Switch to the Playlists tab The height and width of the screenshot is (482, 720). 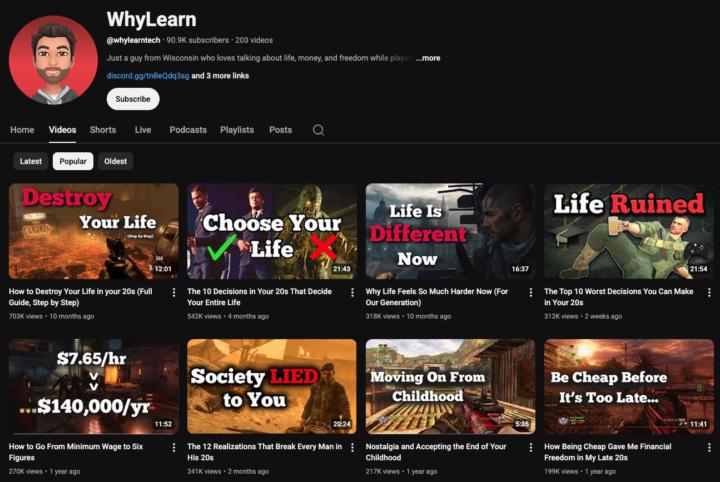tap(237, 130)
